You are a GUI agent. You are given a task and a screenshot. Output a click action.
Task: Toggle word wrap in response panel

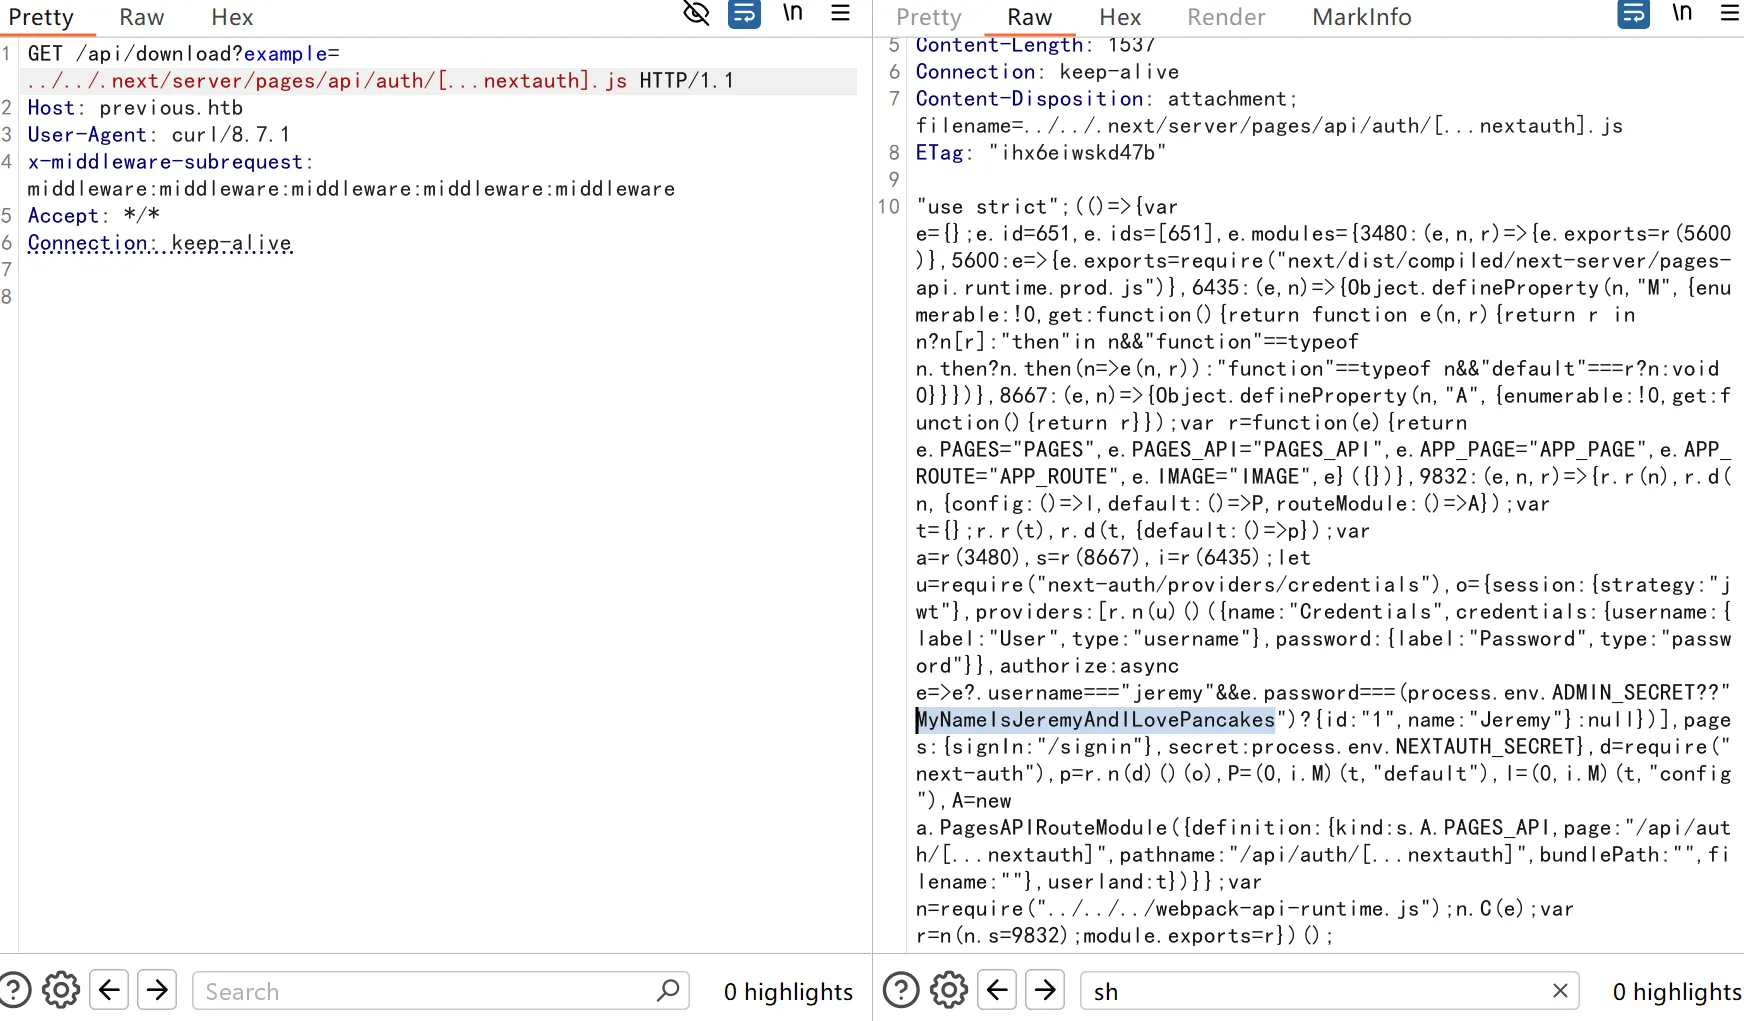click(1634, 13)
